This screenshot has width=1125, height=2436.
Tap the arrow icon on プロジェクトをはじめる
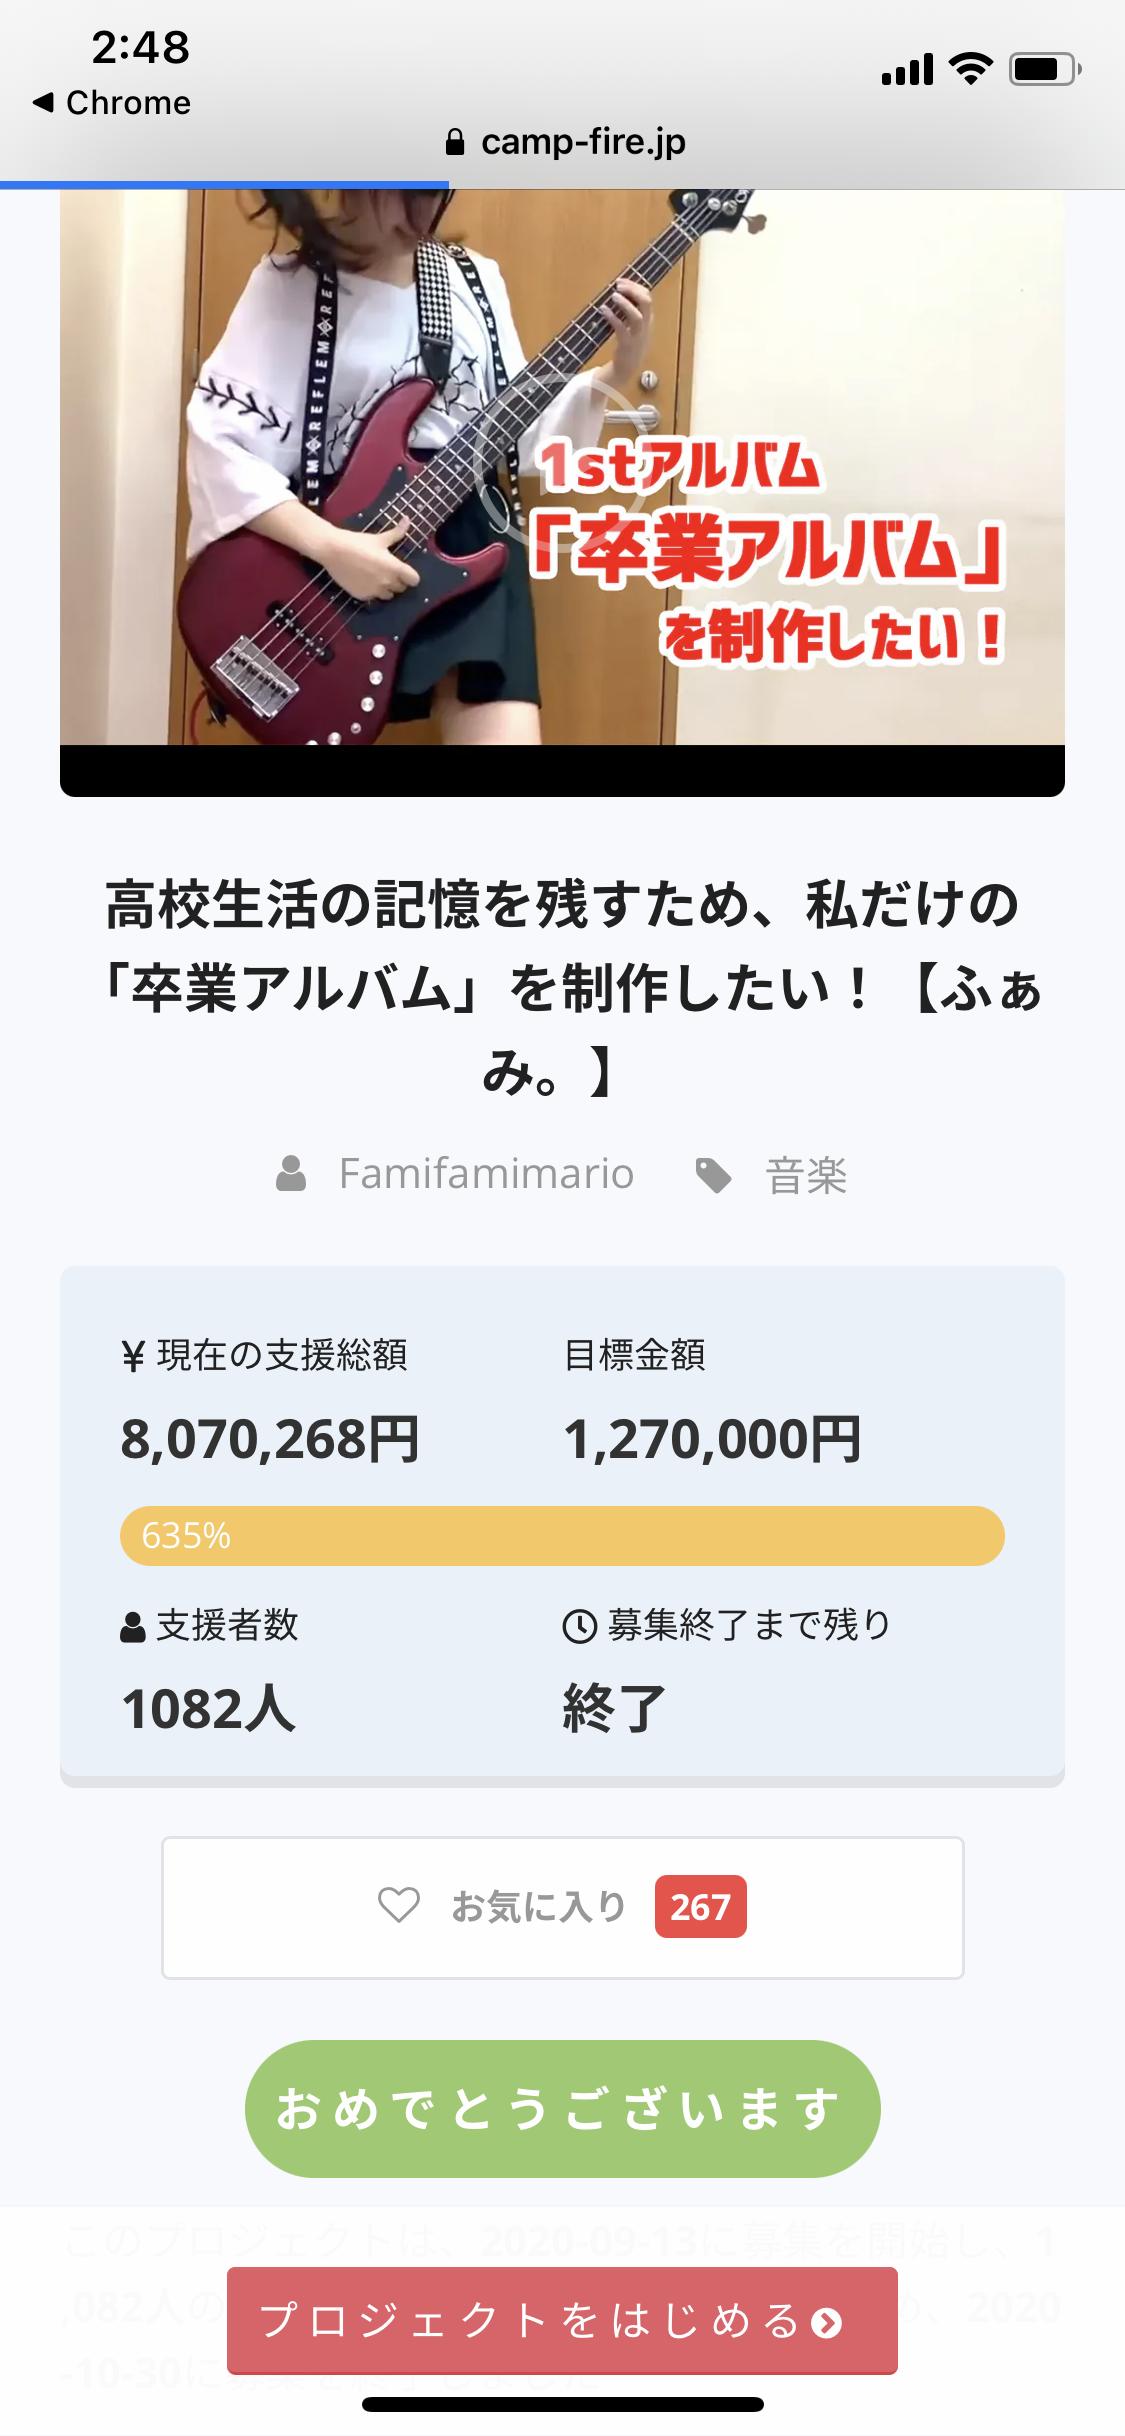click(826, 2322)
